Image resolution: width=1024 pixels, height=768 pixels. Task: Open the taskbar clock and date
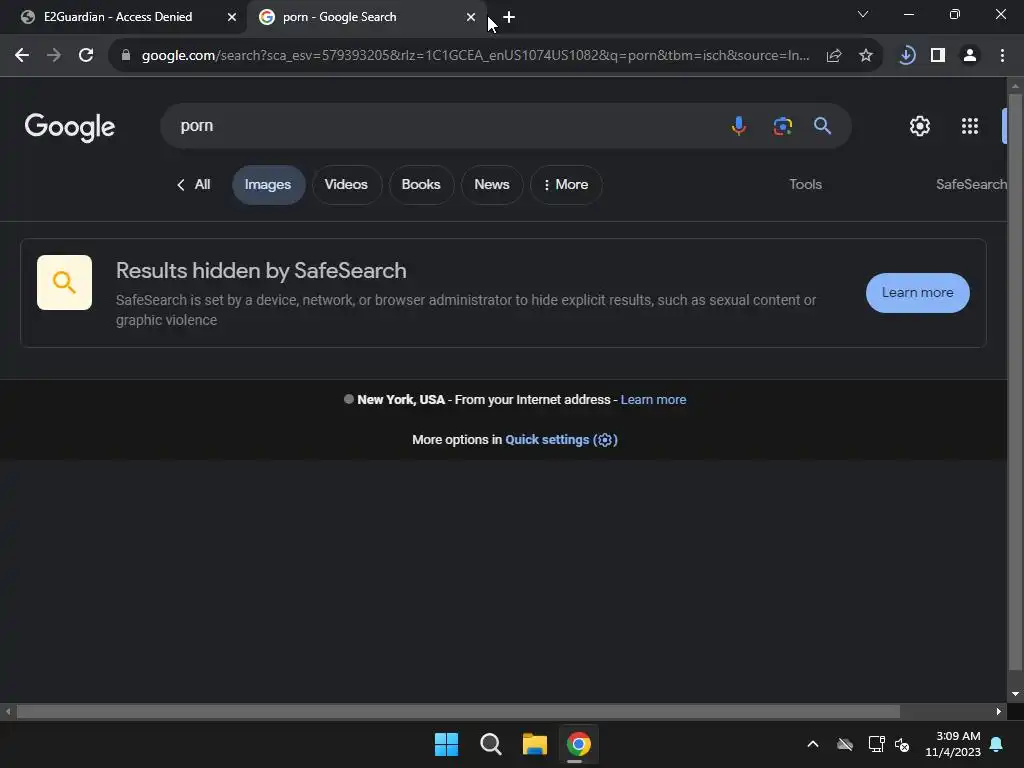pyautogui.click(x=953, y=744)
